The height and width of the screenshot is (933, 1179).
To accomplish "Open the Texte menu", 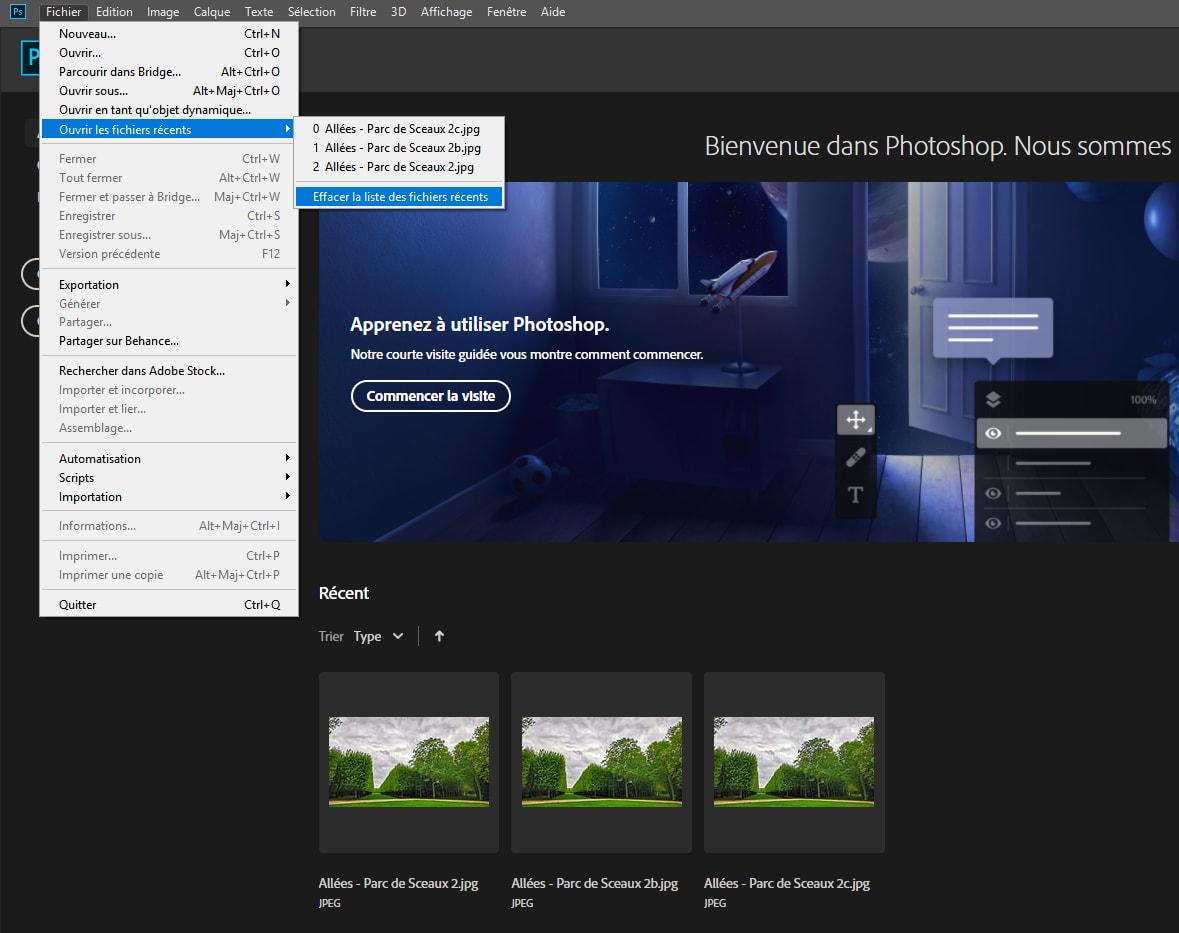I will pyautogui.click(x=259, y=11).
